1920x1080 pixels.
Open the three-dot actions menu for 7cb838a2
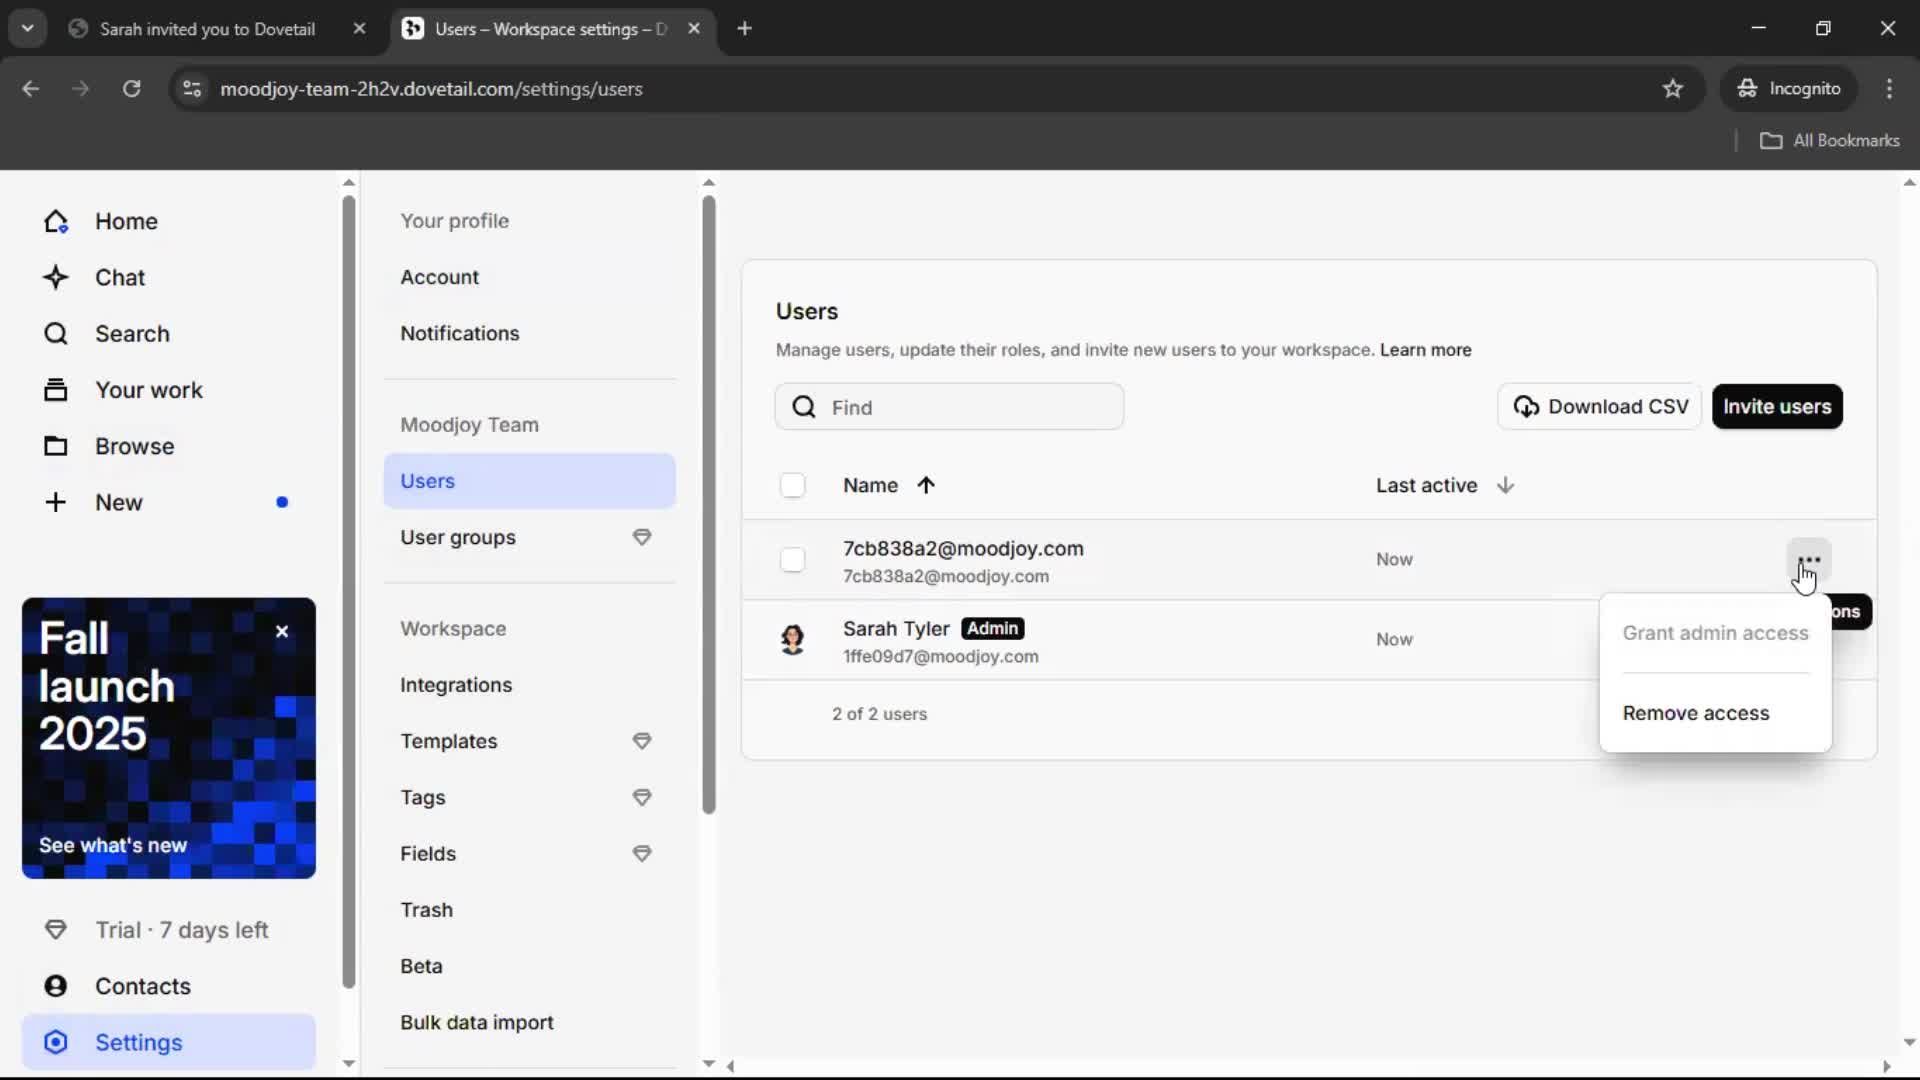coord(1808,560)
